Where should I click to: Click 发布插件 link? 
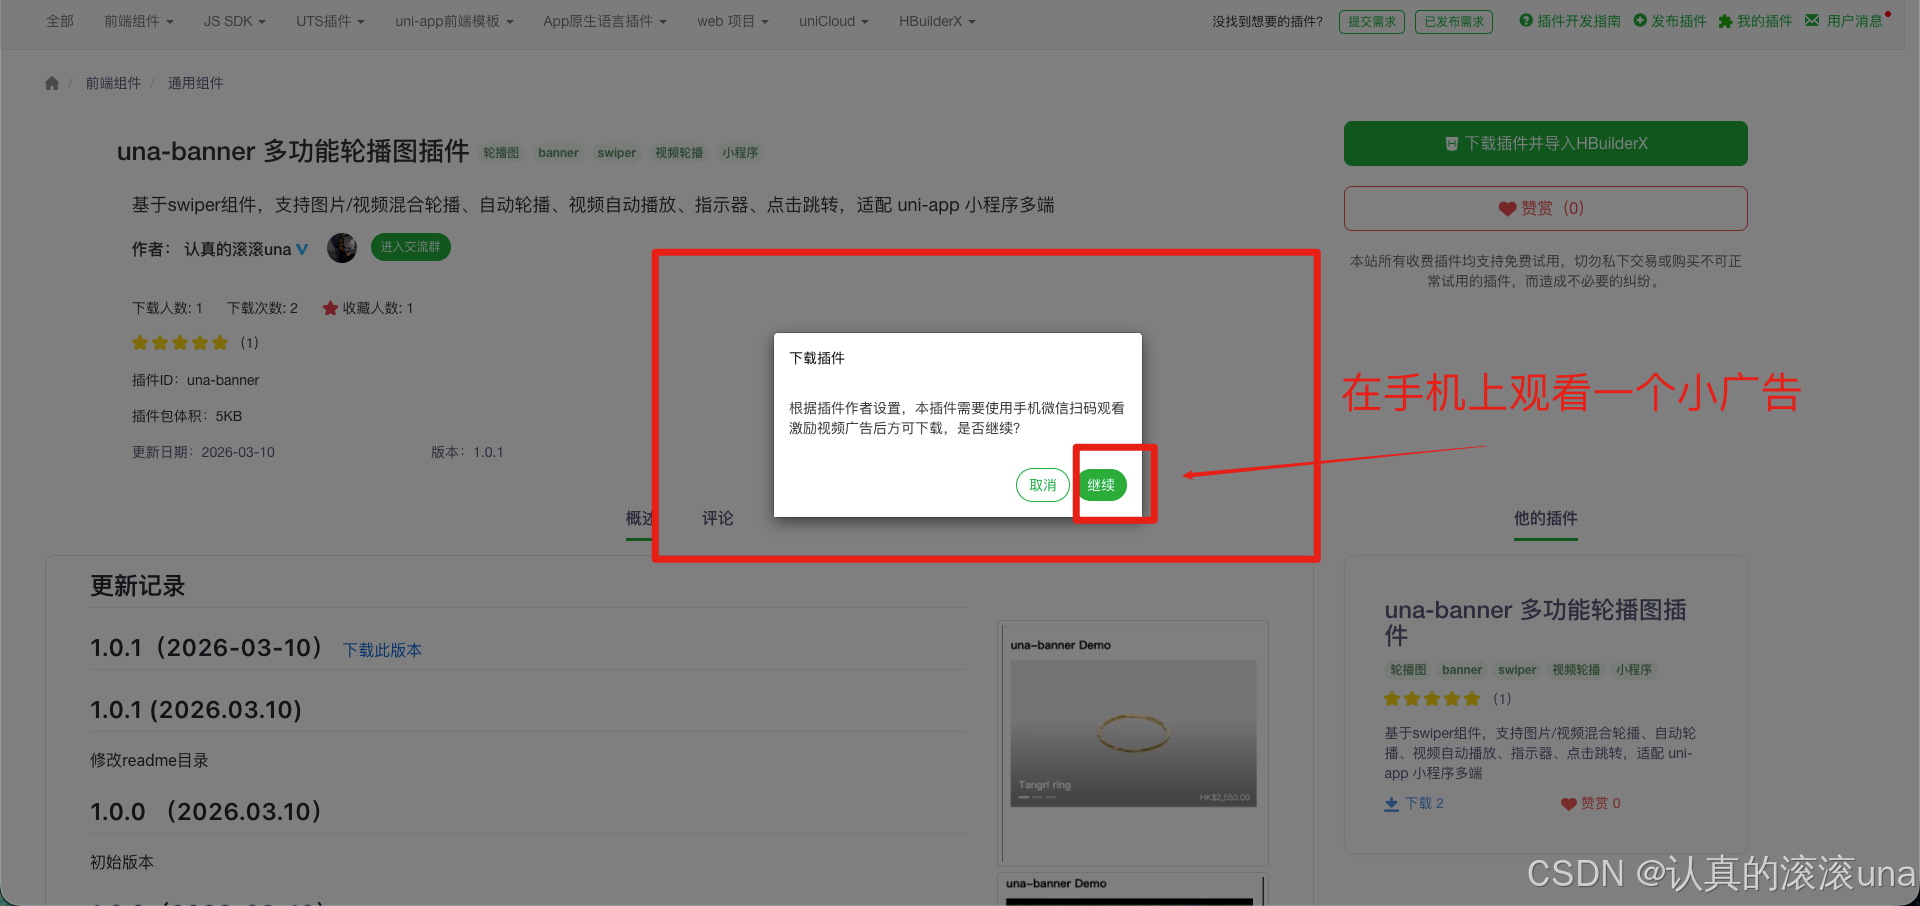coord(1679,21)
